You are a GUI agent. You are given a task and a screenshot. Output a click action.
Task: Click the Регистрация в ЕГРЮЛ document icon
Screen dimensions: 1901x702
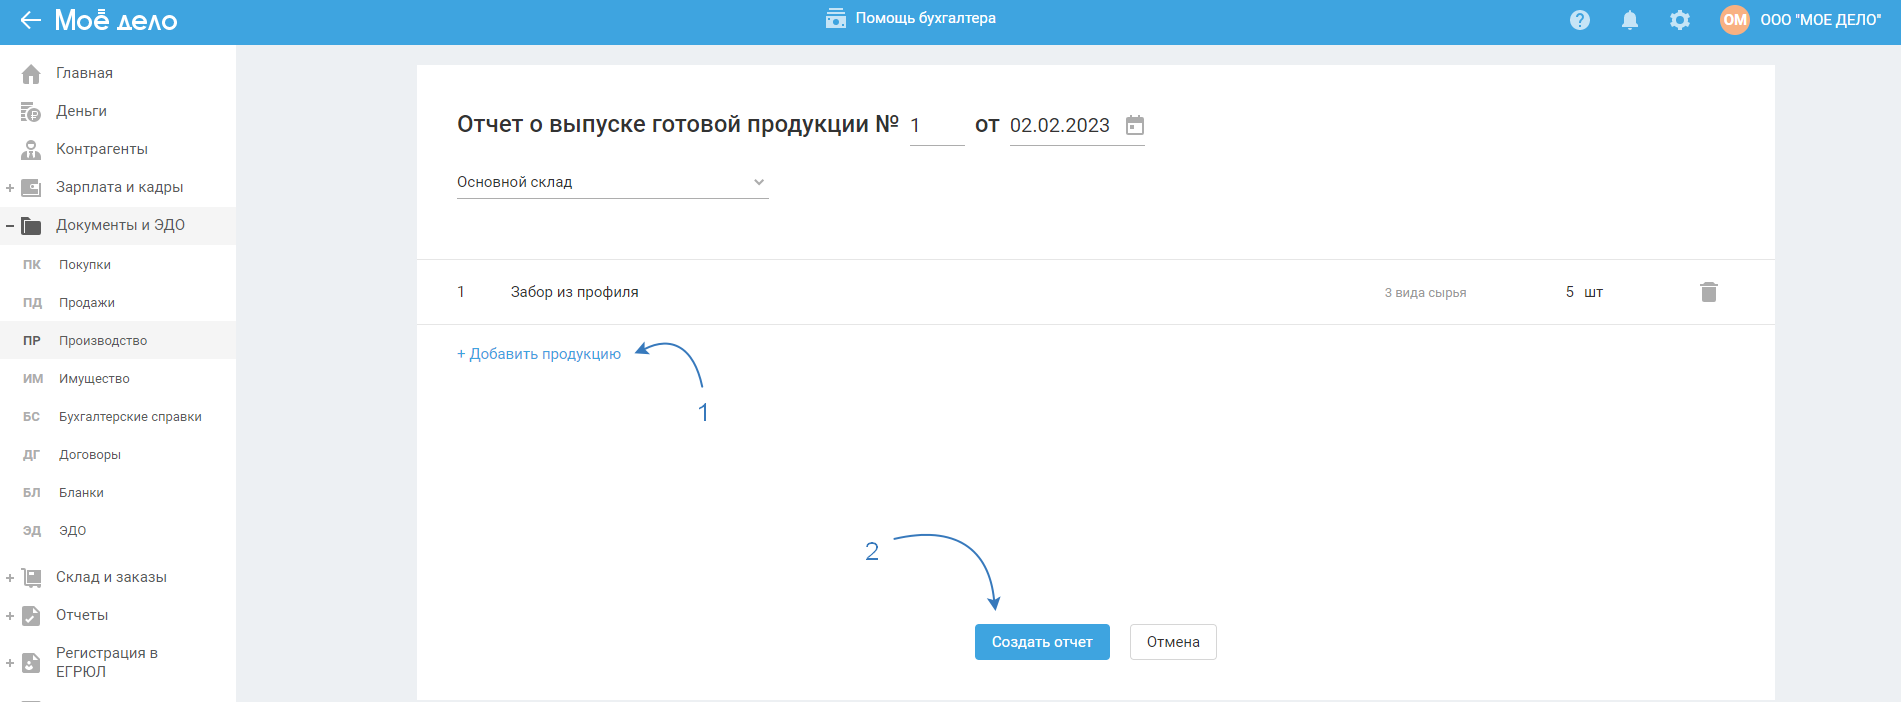coord(31,662)
